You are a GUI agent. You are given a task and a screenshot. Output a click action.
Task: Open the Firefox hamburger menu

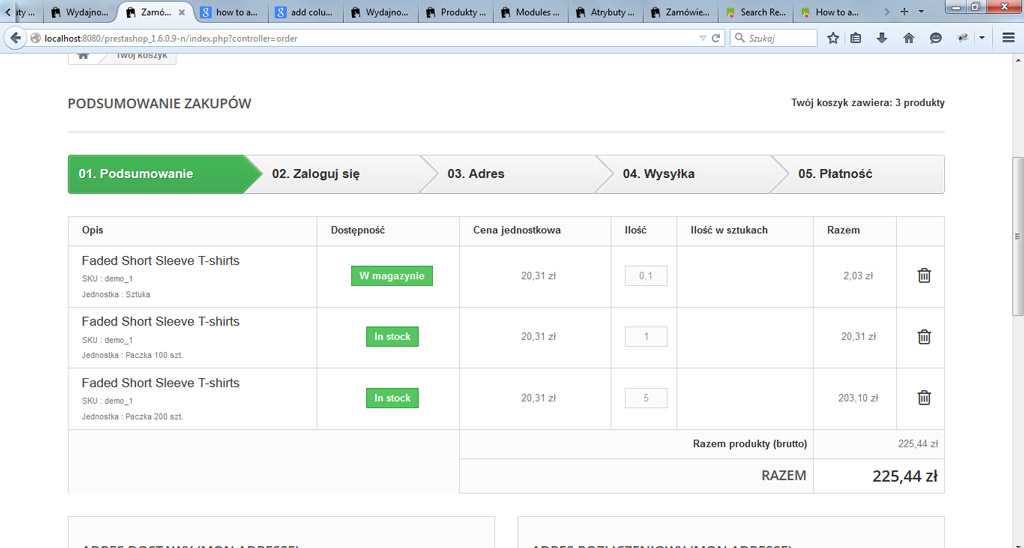[x=1008, y=39]
